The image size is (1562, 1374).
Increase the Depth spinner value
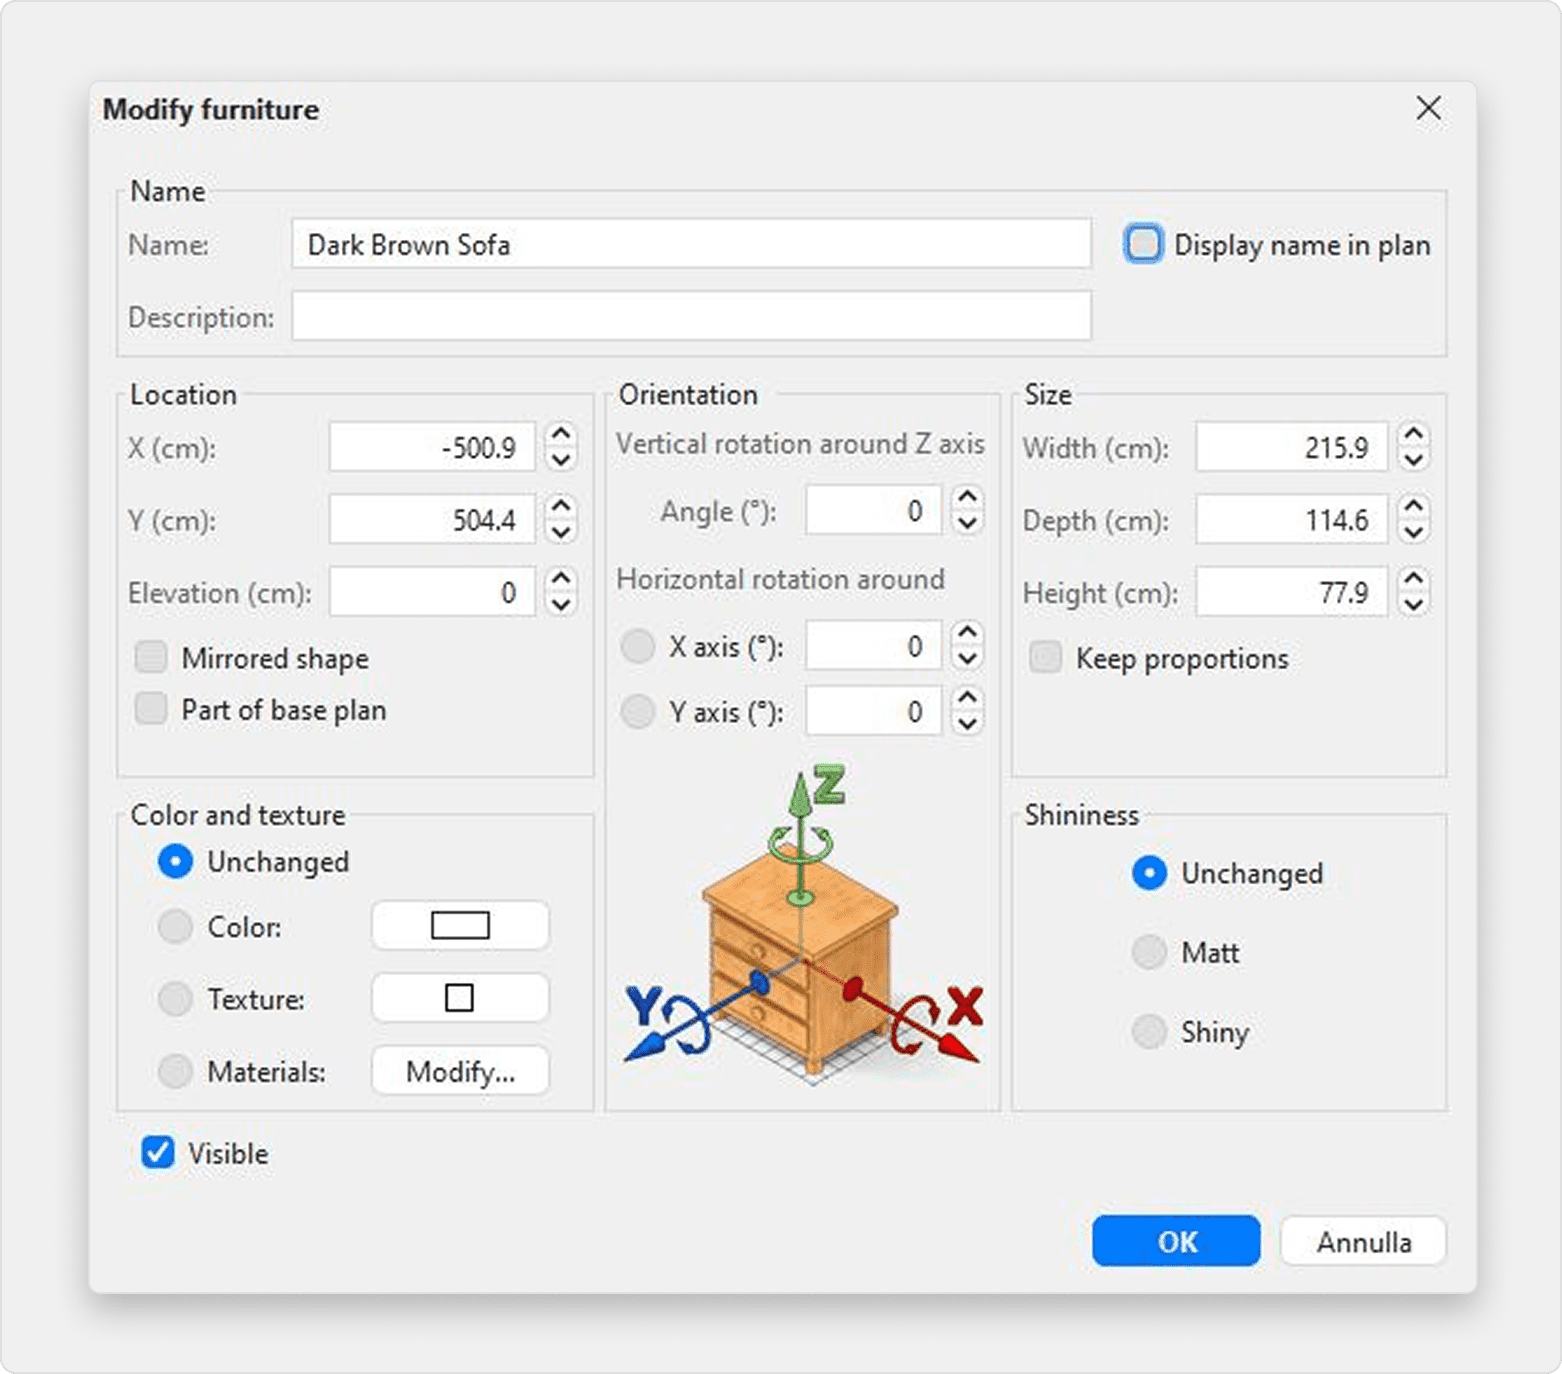pos(1412,507)
